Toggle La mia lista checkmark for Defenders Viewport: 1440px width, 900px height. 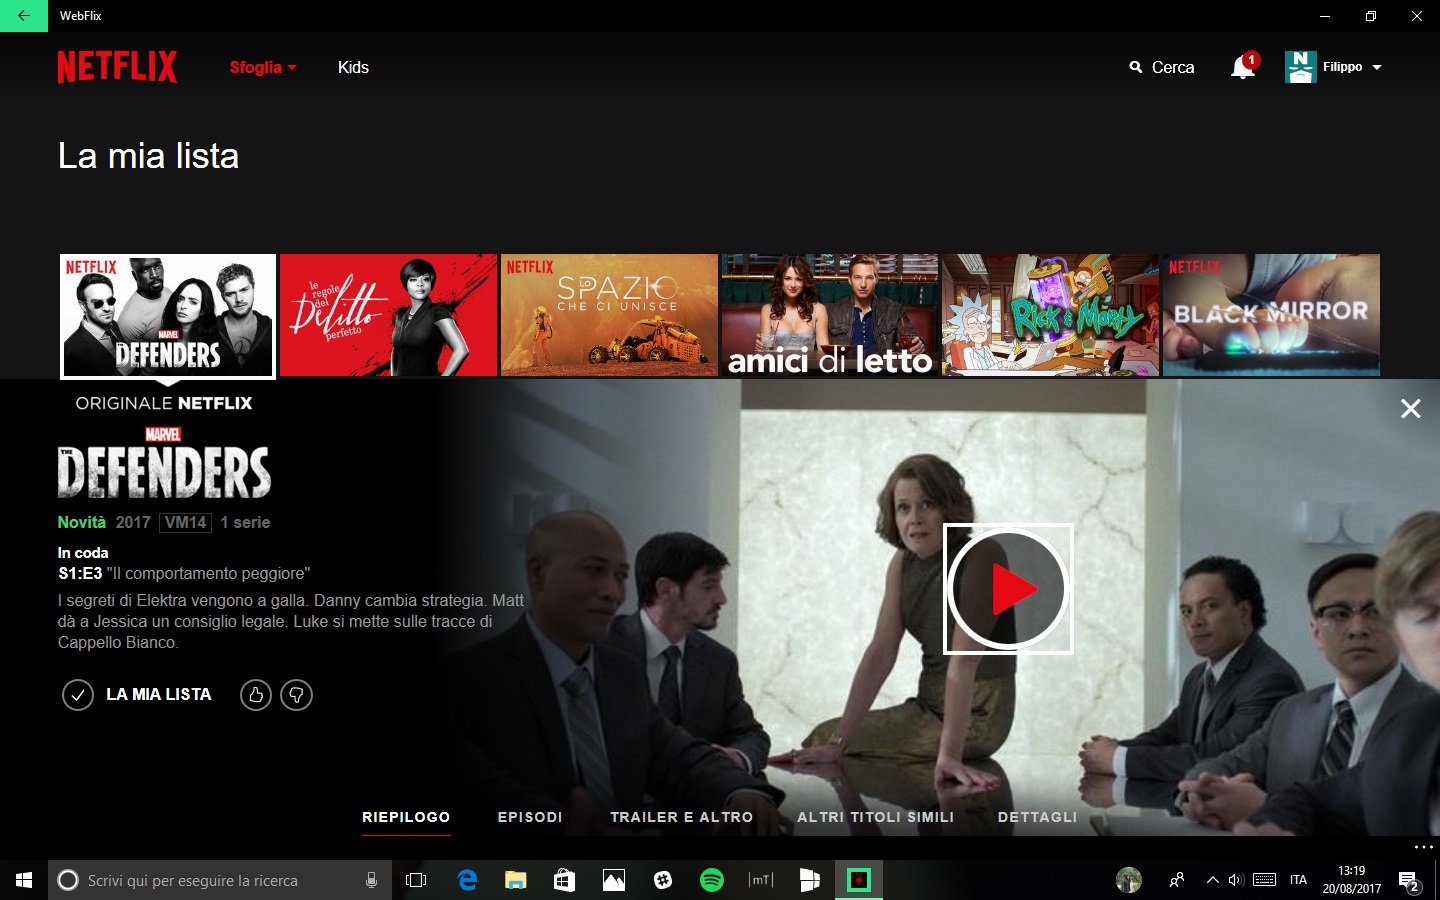(x=78, y=694)
